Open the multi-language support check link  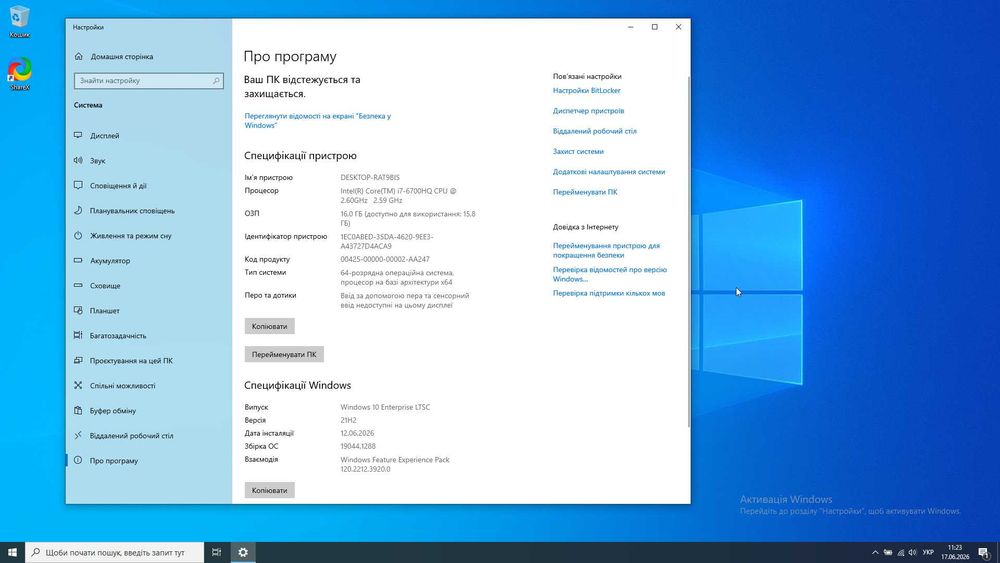click(608, 293)
